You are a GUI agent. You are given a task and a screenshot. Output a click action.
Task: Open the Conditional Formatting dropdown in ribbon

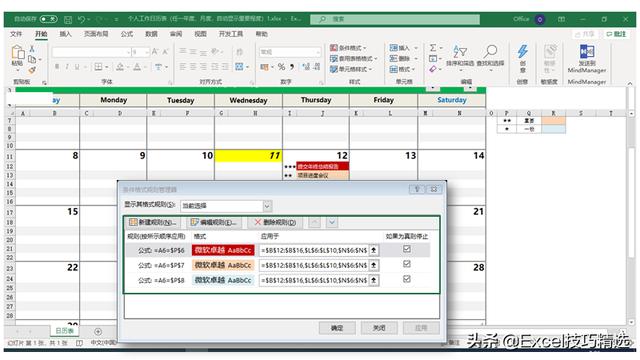(348, 48)
